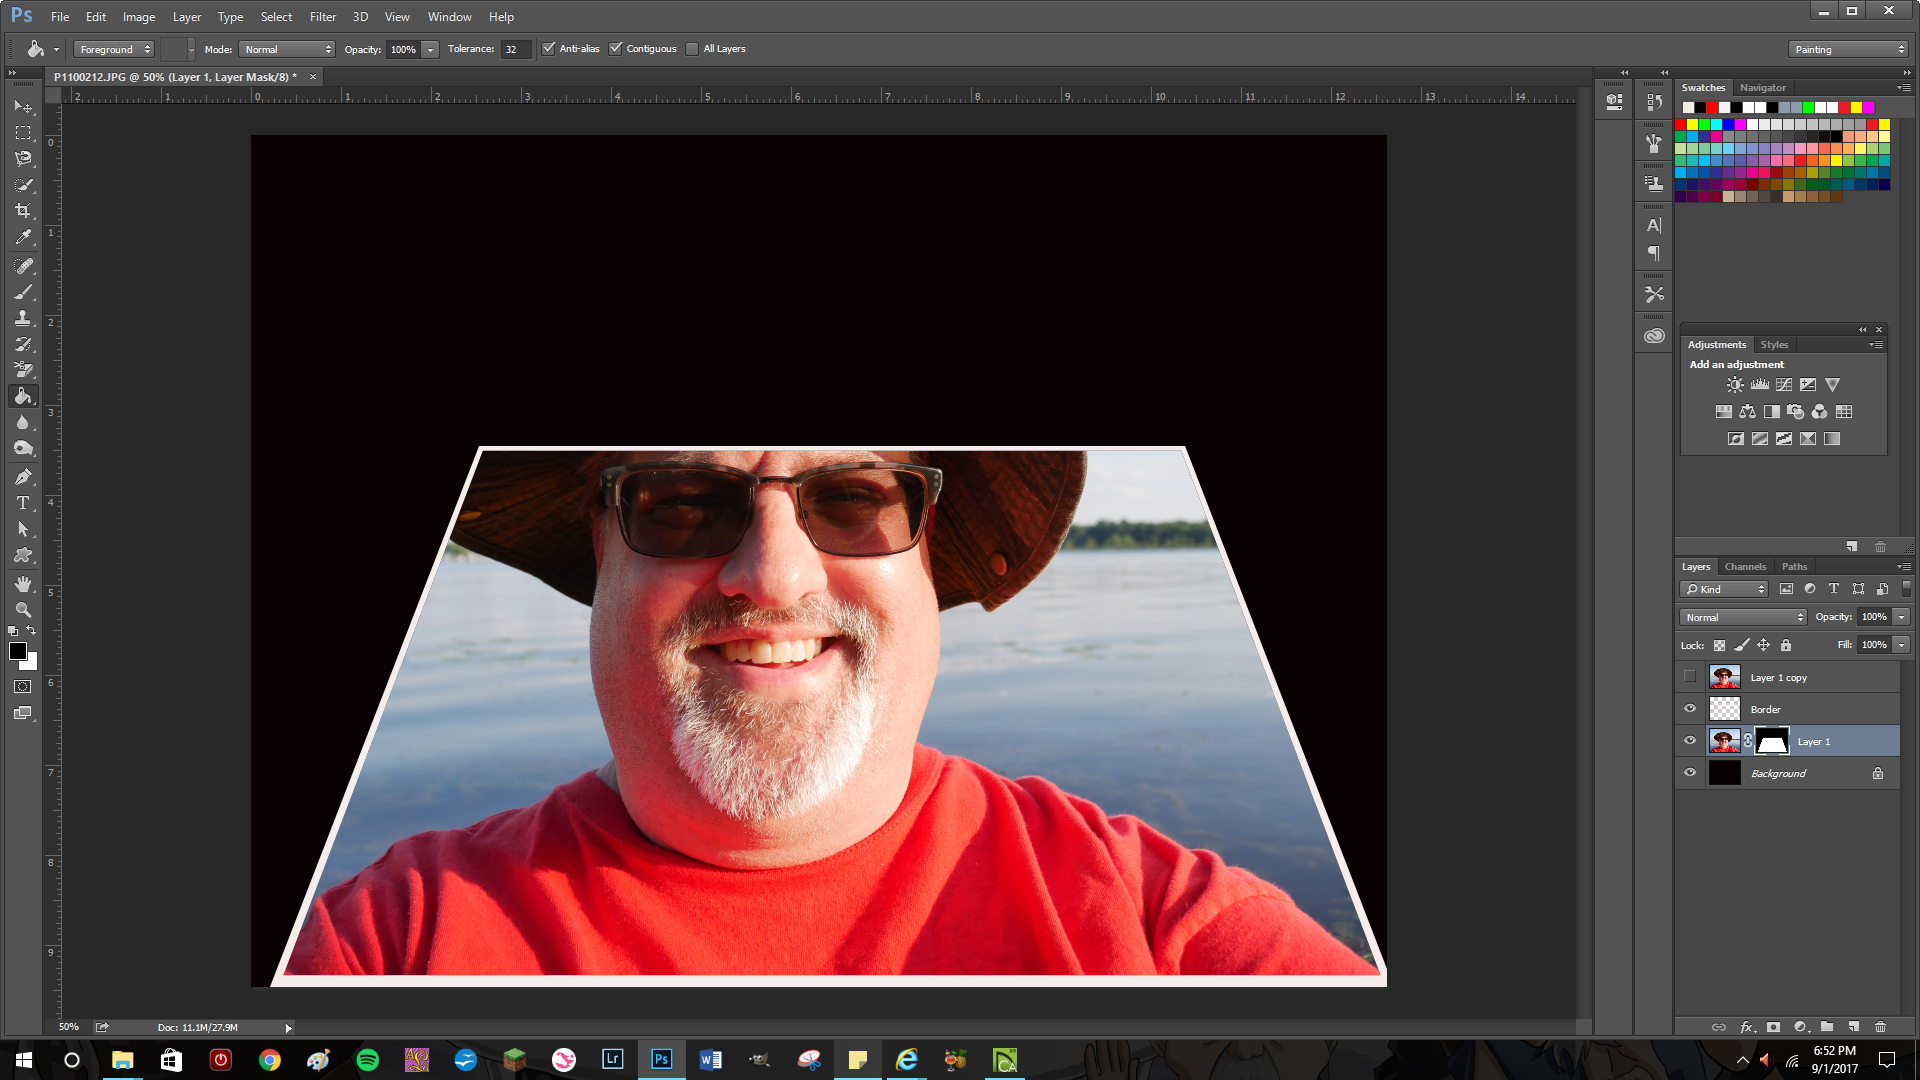Select the Background layer name
Viewport: 1920px width, 1080px height.
pyautogui.click(x=1778, y=774)
